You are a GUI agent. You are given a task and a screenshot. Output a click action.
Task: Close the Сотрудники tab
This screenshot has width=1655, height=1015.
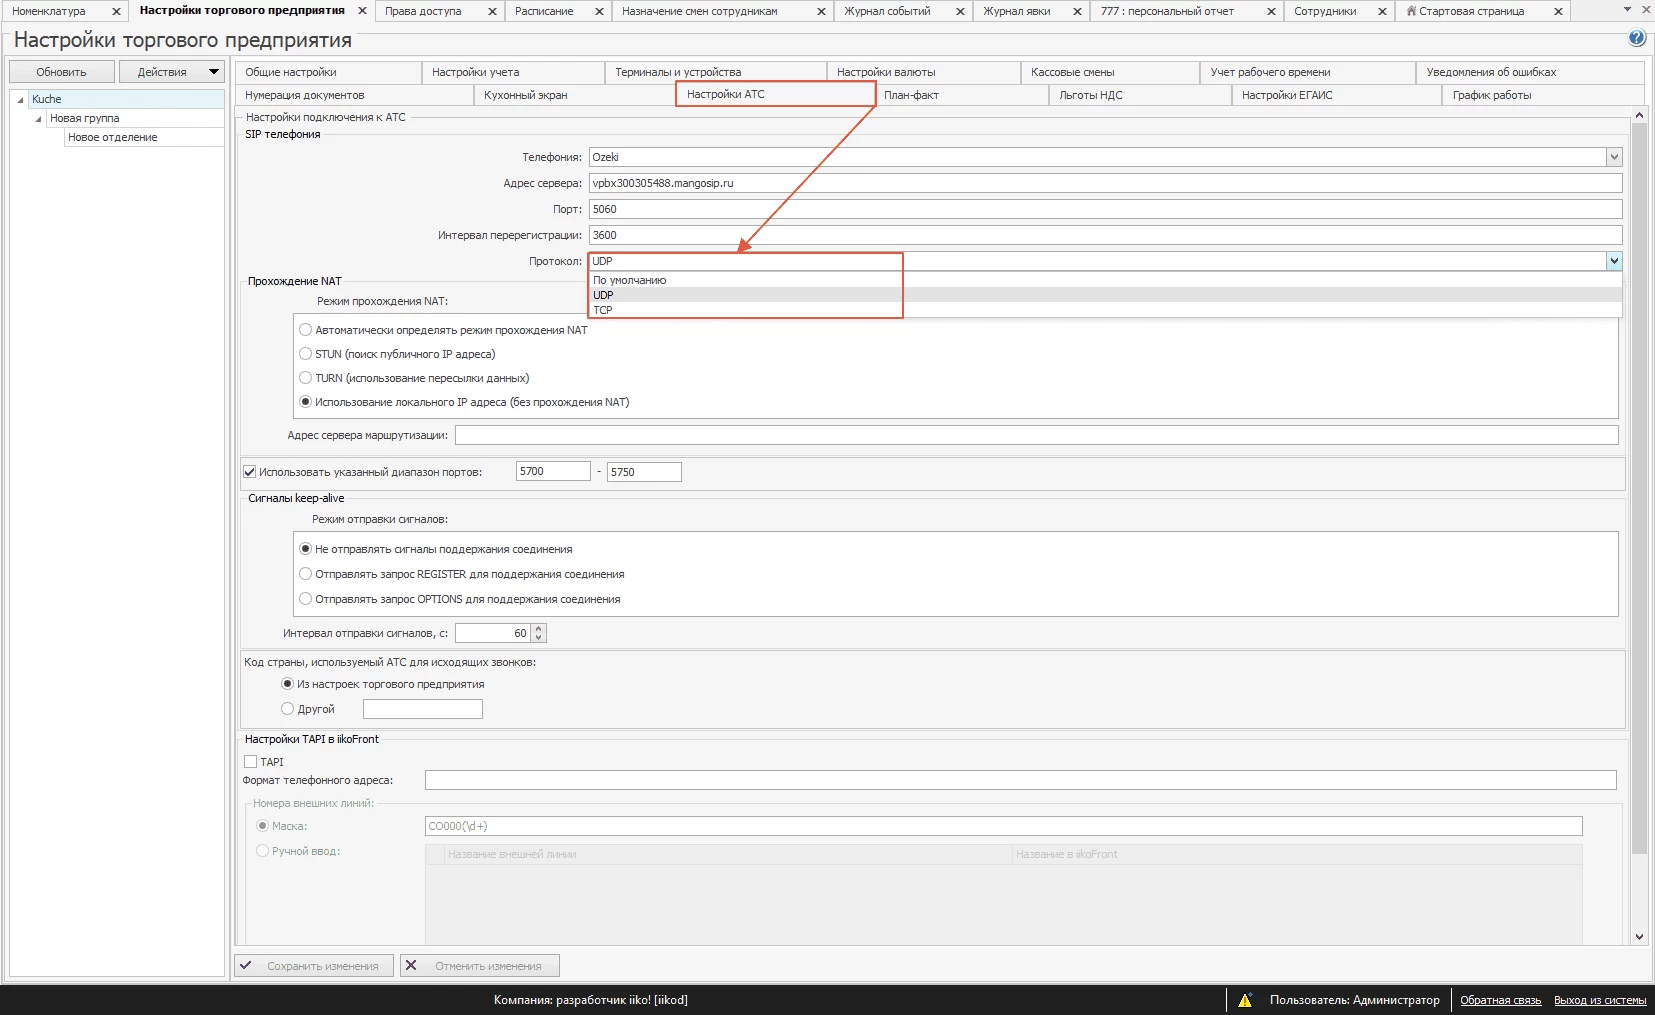tap(1382, 12)
